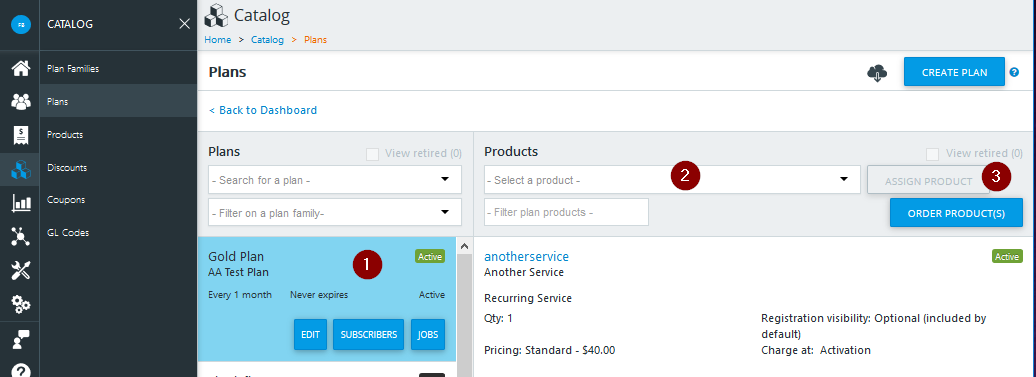Screen dimensions: 1036x377
Task: Select the Gold Plan name text
Action: pyautogui.click(x=236, y=257)
